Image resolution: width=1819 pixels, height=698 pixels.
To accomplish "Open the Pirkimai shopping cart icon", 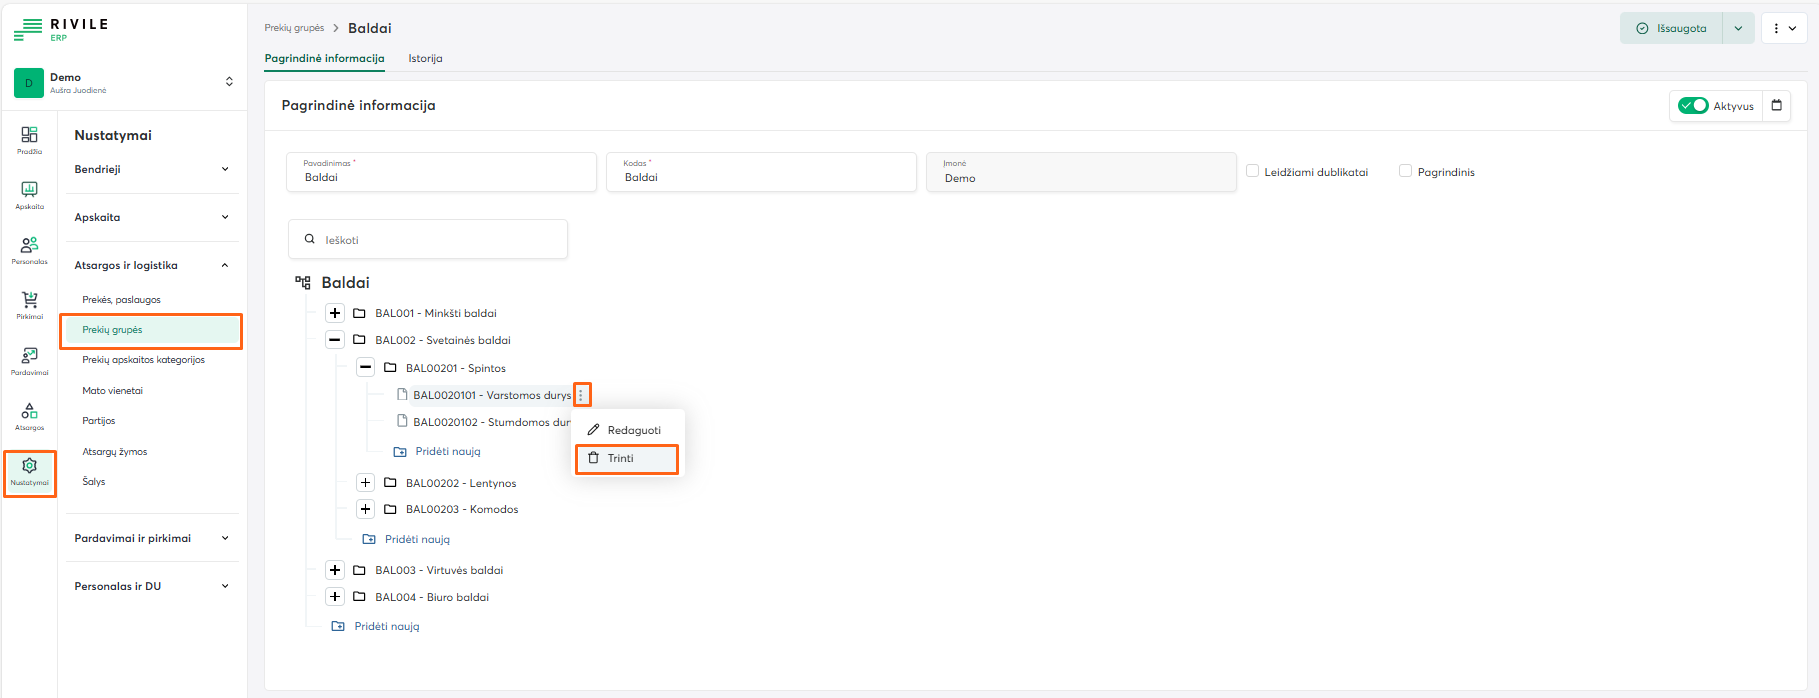I will pos(29,303).
